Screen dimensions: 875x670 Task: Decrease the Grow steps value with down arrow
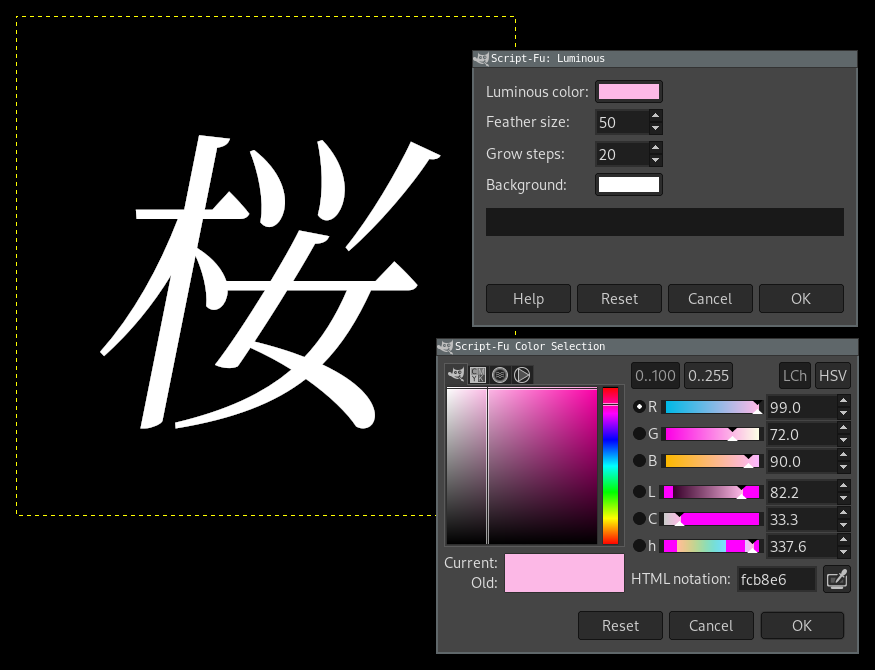click(x=655, y=160)
